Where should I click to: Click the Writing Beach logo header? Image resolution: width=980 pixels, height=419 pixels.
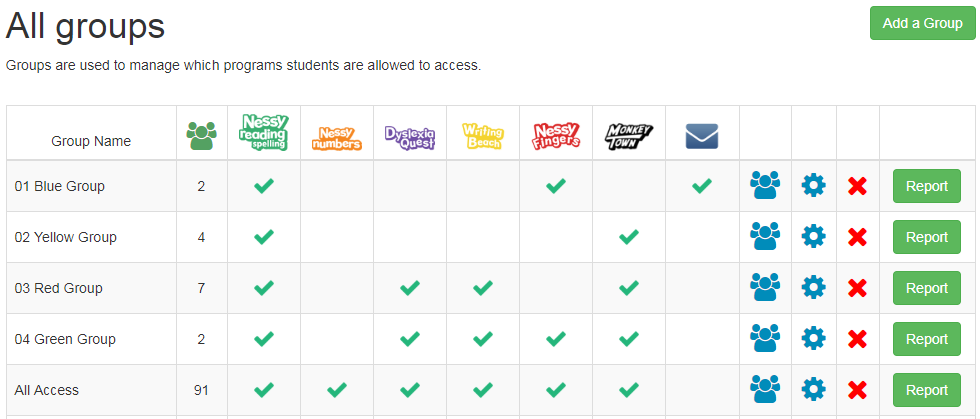[x=482, y=137]
